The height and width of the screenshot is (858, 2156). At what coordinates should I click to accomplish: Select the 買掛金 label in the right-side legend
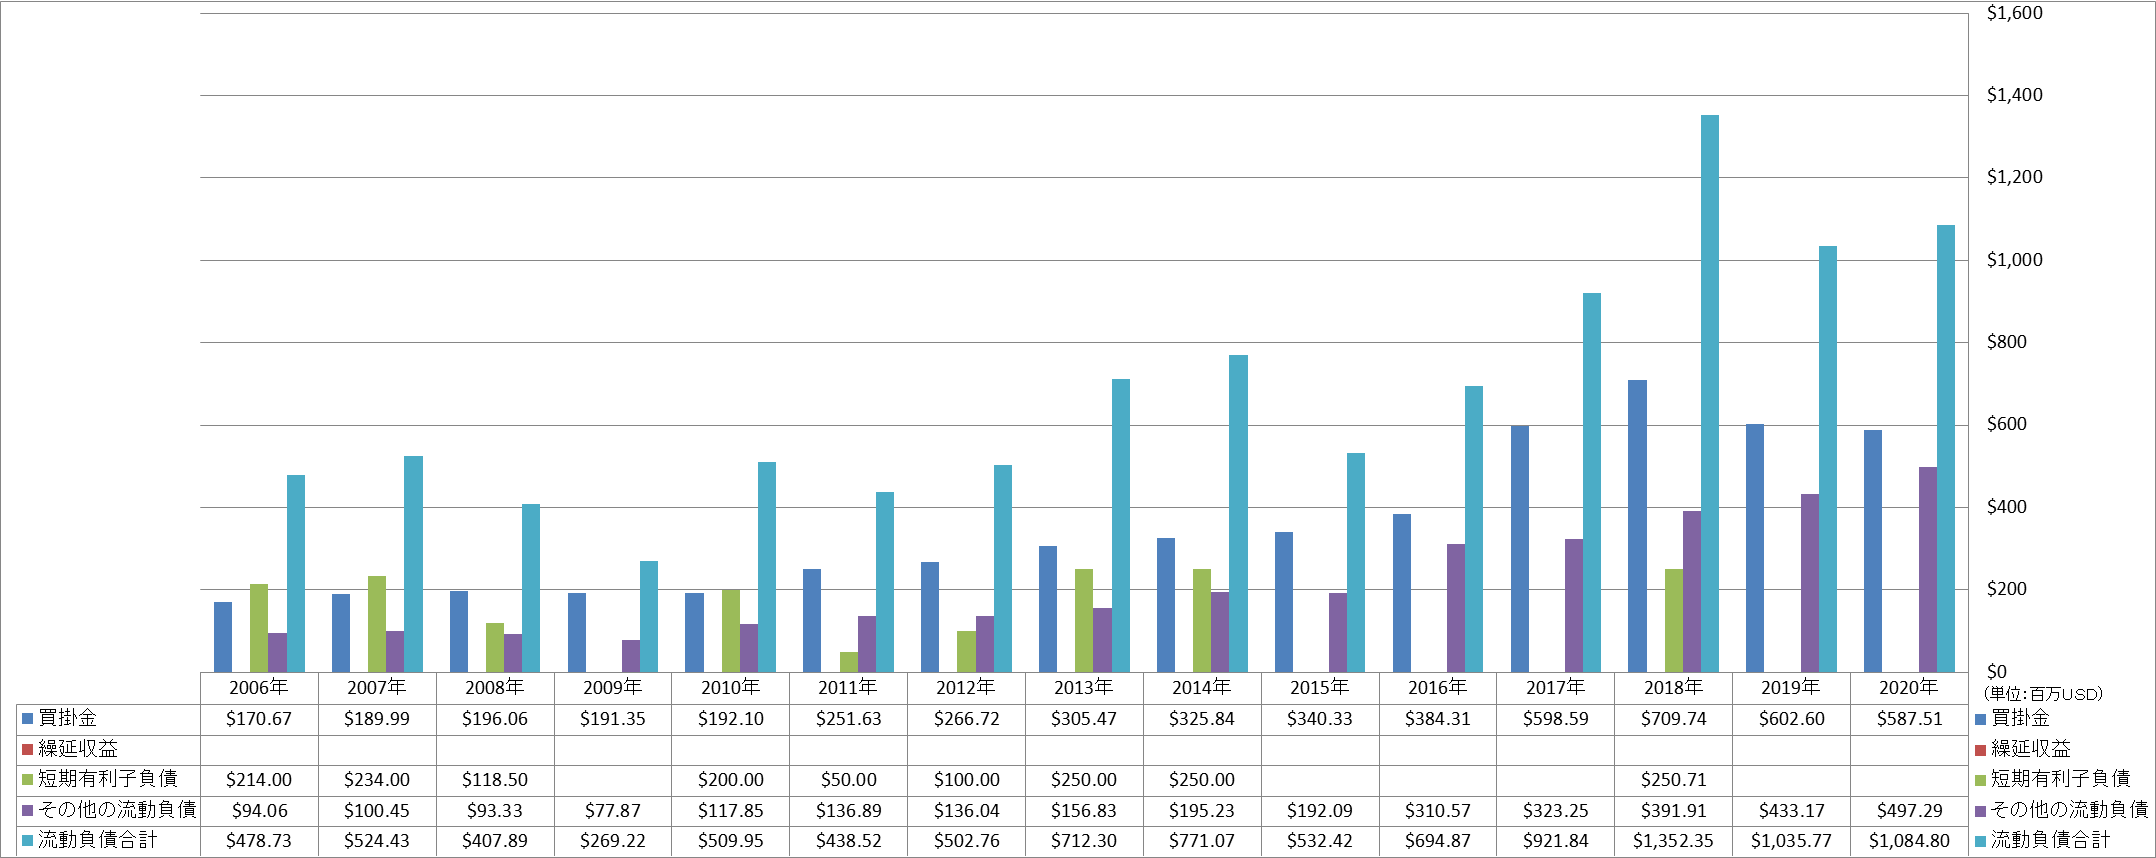click(2020, 718)
